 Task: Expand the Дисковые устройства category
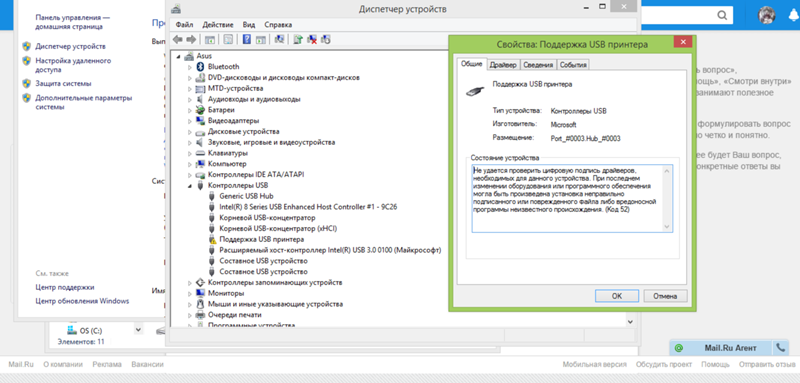pyautogui.click(x=190, y=132)
